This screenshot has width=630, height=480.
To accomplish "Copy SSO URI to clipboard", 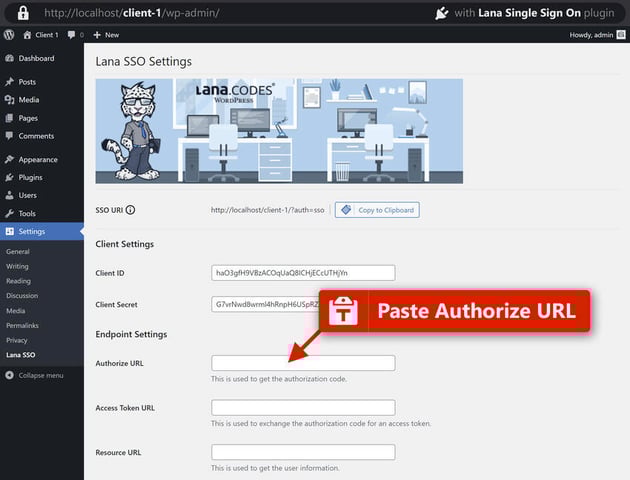I will [377, 210].
